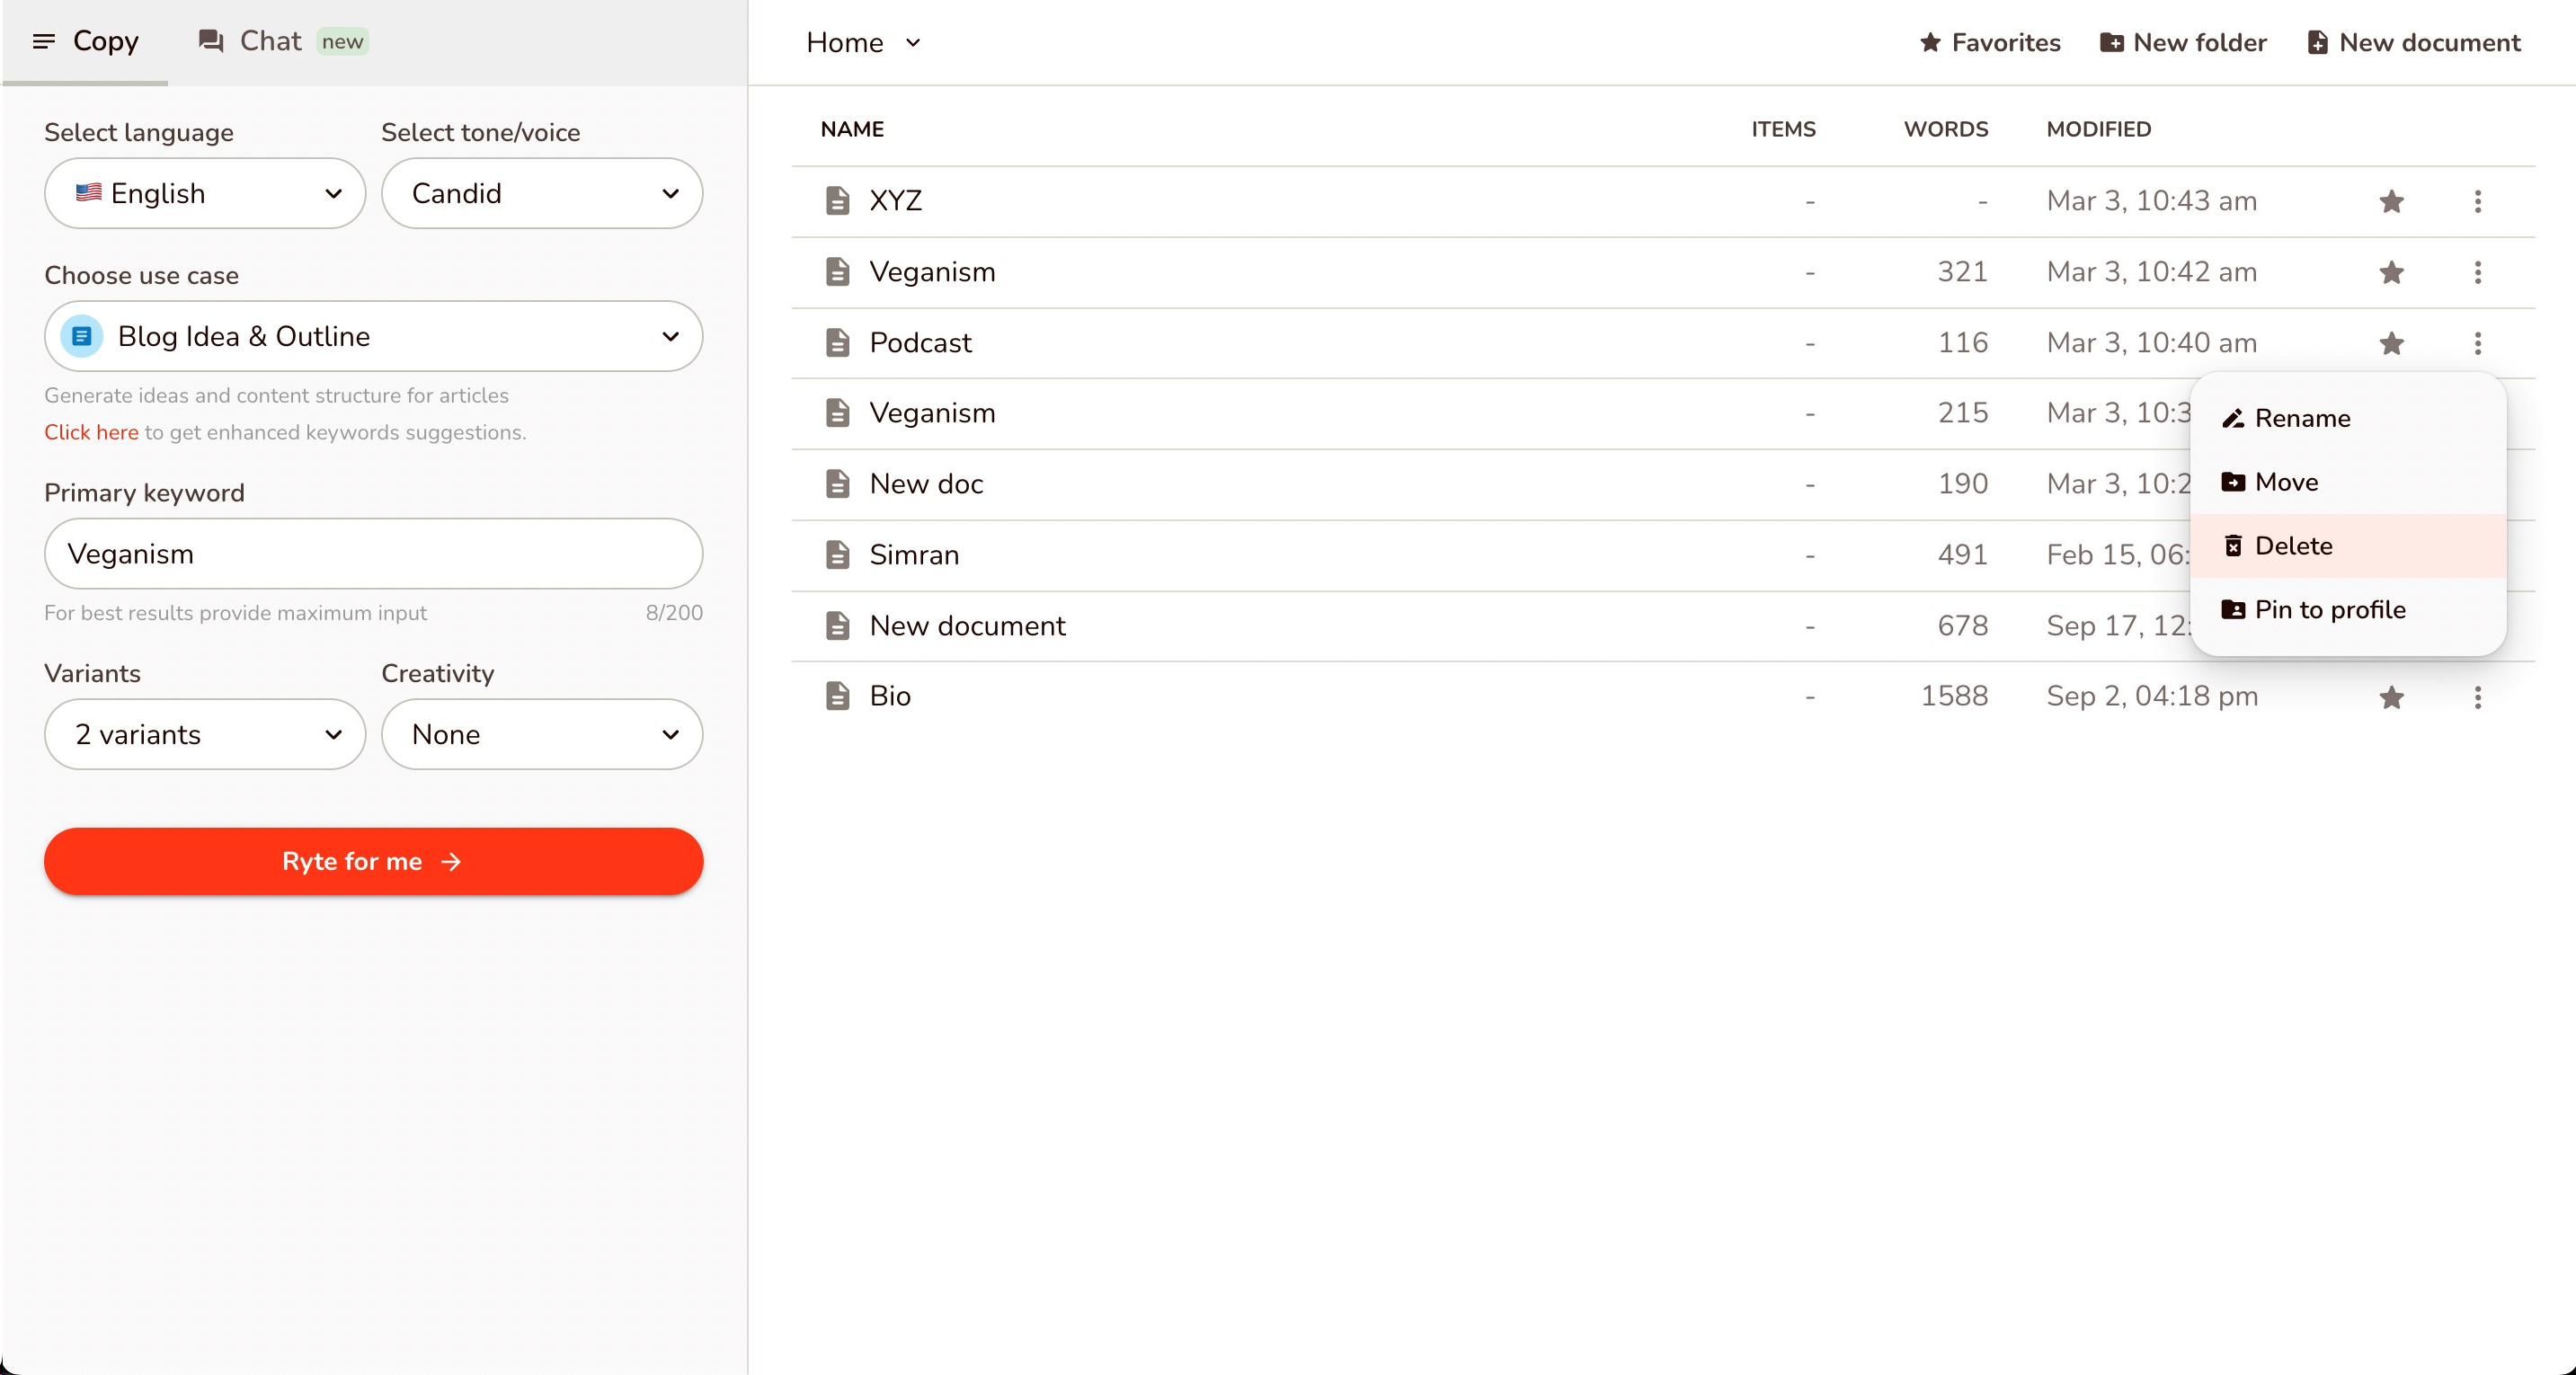Click the star icon beside Favorites
This screenshot has width=2576, height=1375.
coord(1930,42)
